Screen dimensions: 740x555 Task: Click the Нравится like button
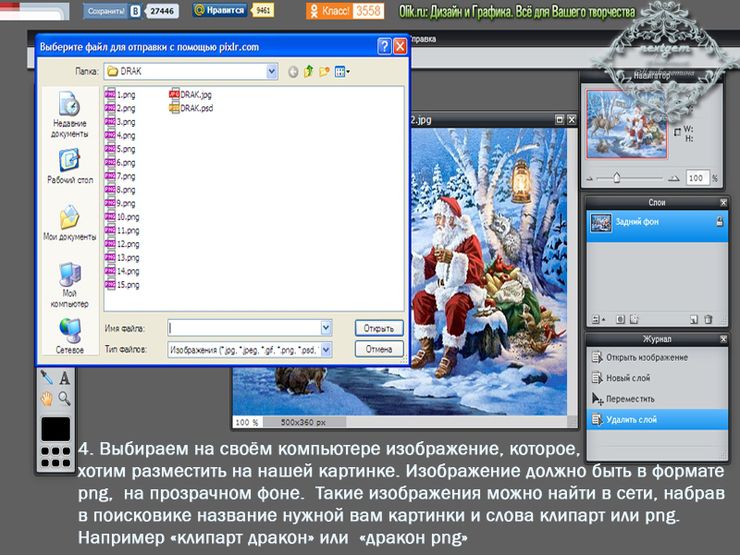pos(220,10)
